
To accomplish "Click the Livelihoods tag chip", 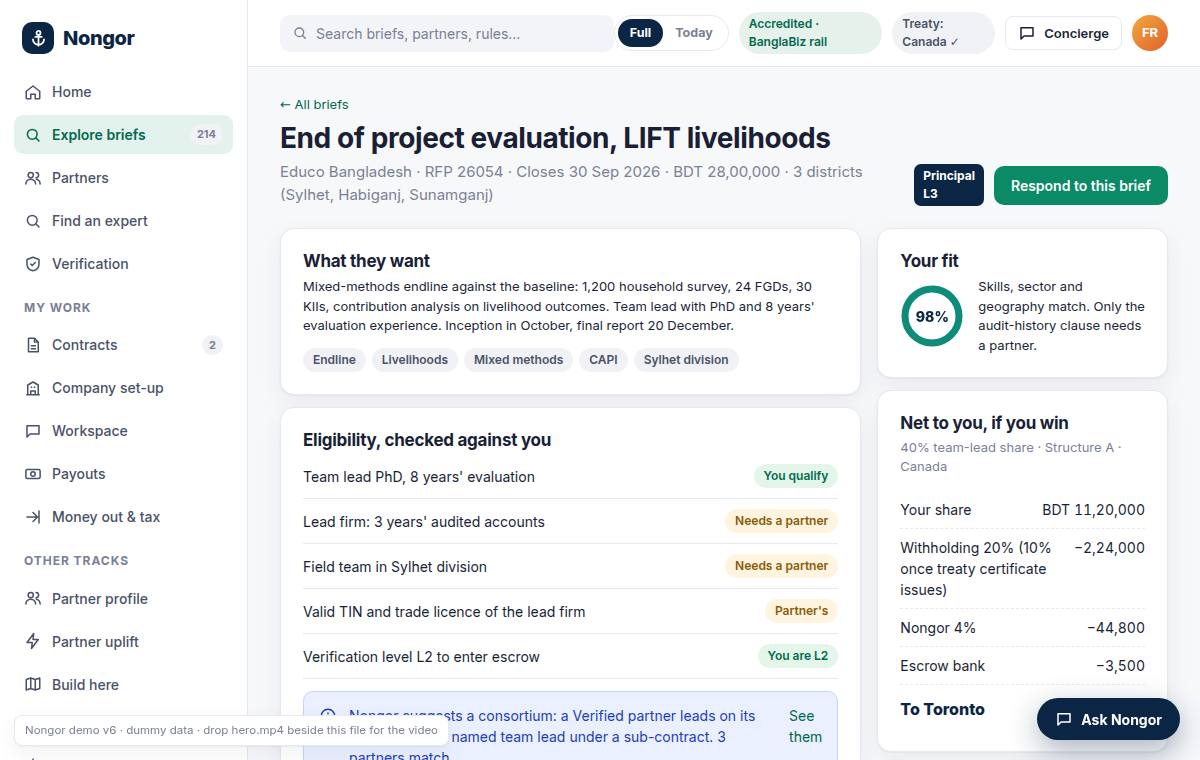I will [x=415, y=360].
